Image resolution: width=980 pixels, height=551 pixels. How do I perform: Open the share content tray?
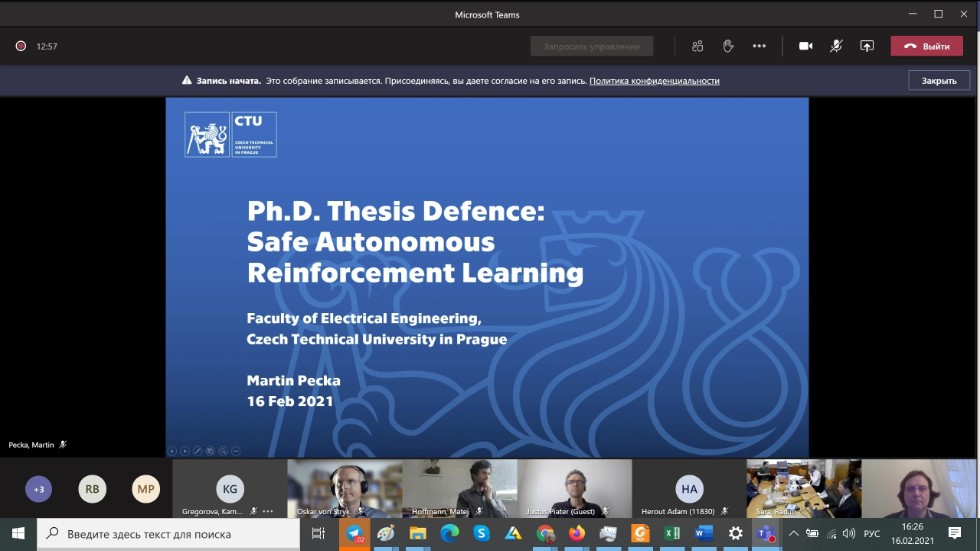point(867,46)
